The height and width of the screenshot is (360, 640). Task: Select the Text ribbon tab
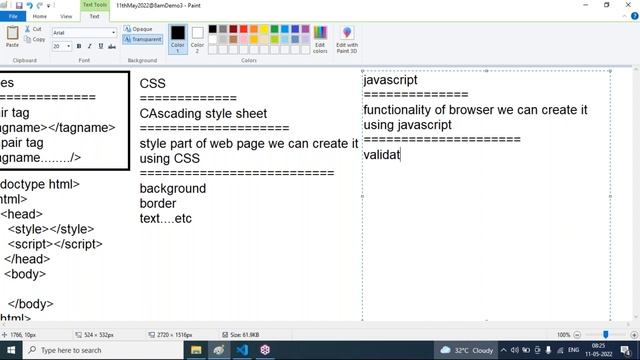click(94, 16)
